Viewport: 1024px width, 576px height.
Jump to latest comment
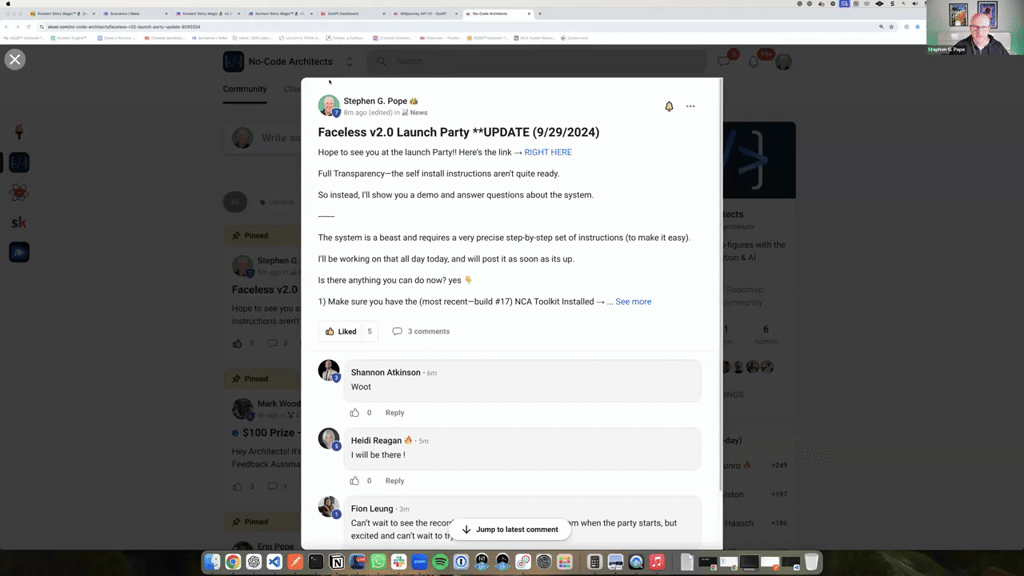click(x=510, y=530)
